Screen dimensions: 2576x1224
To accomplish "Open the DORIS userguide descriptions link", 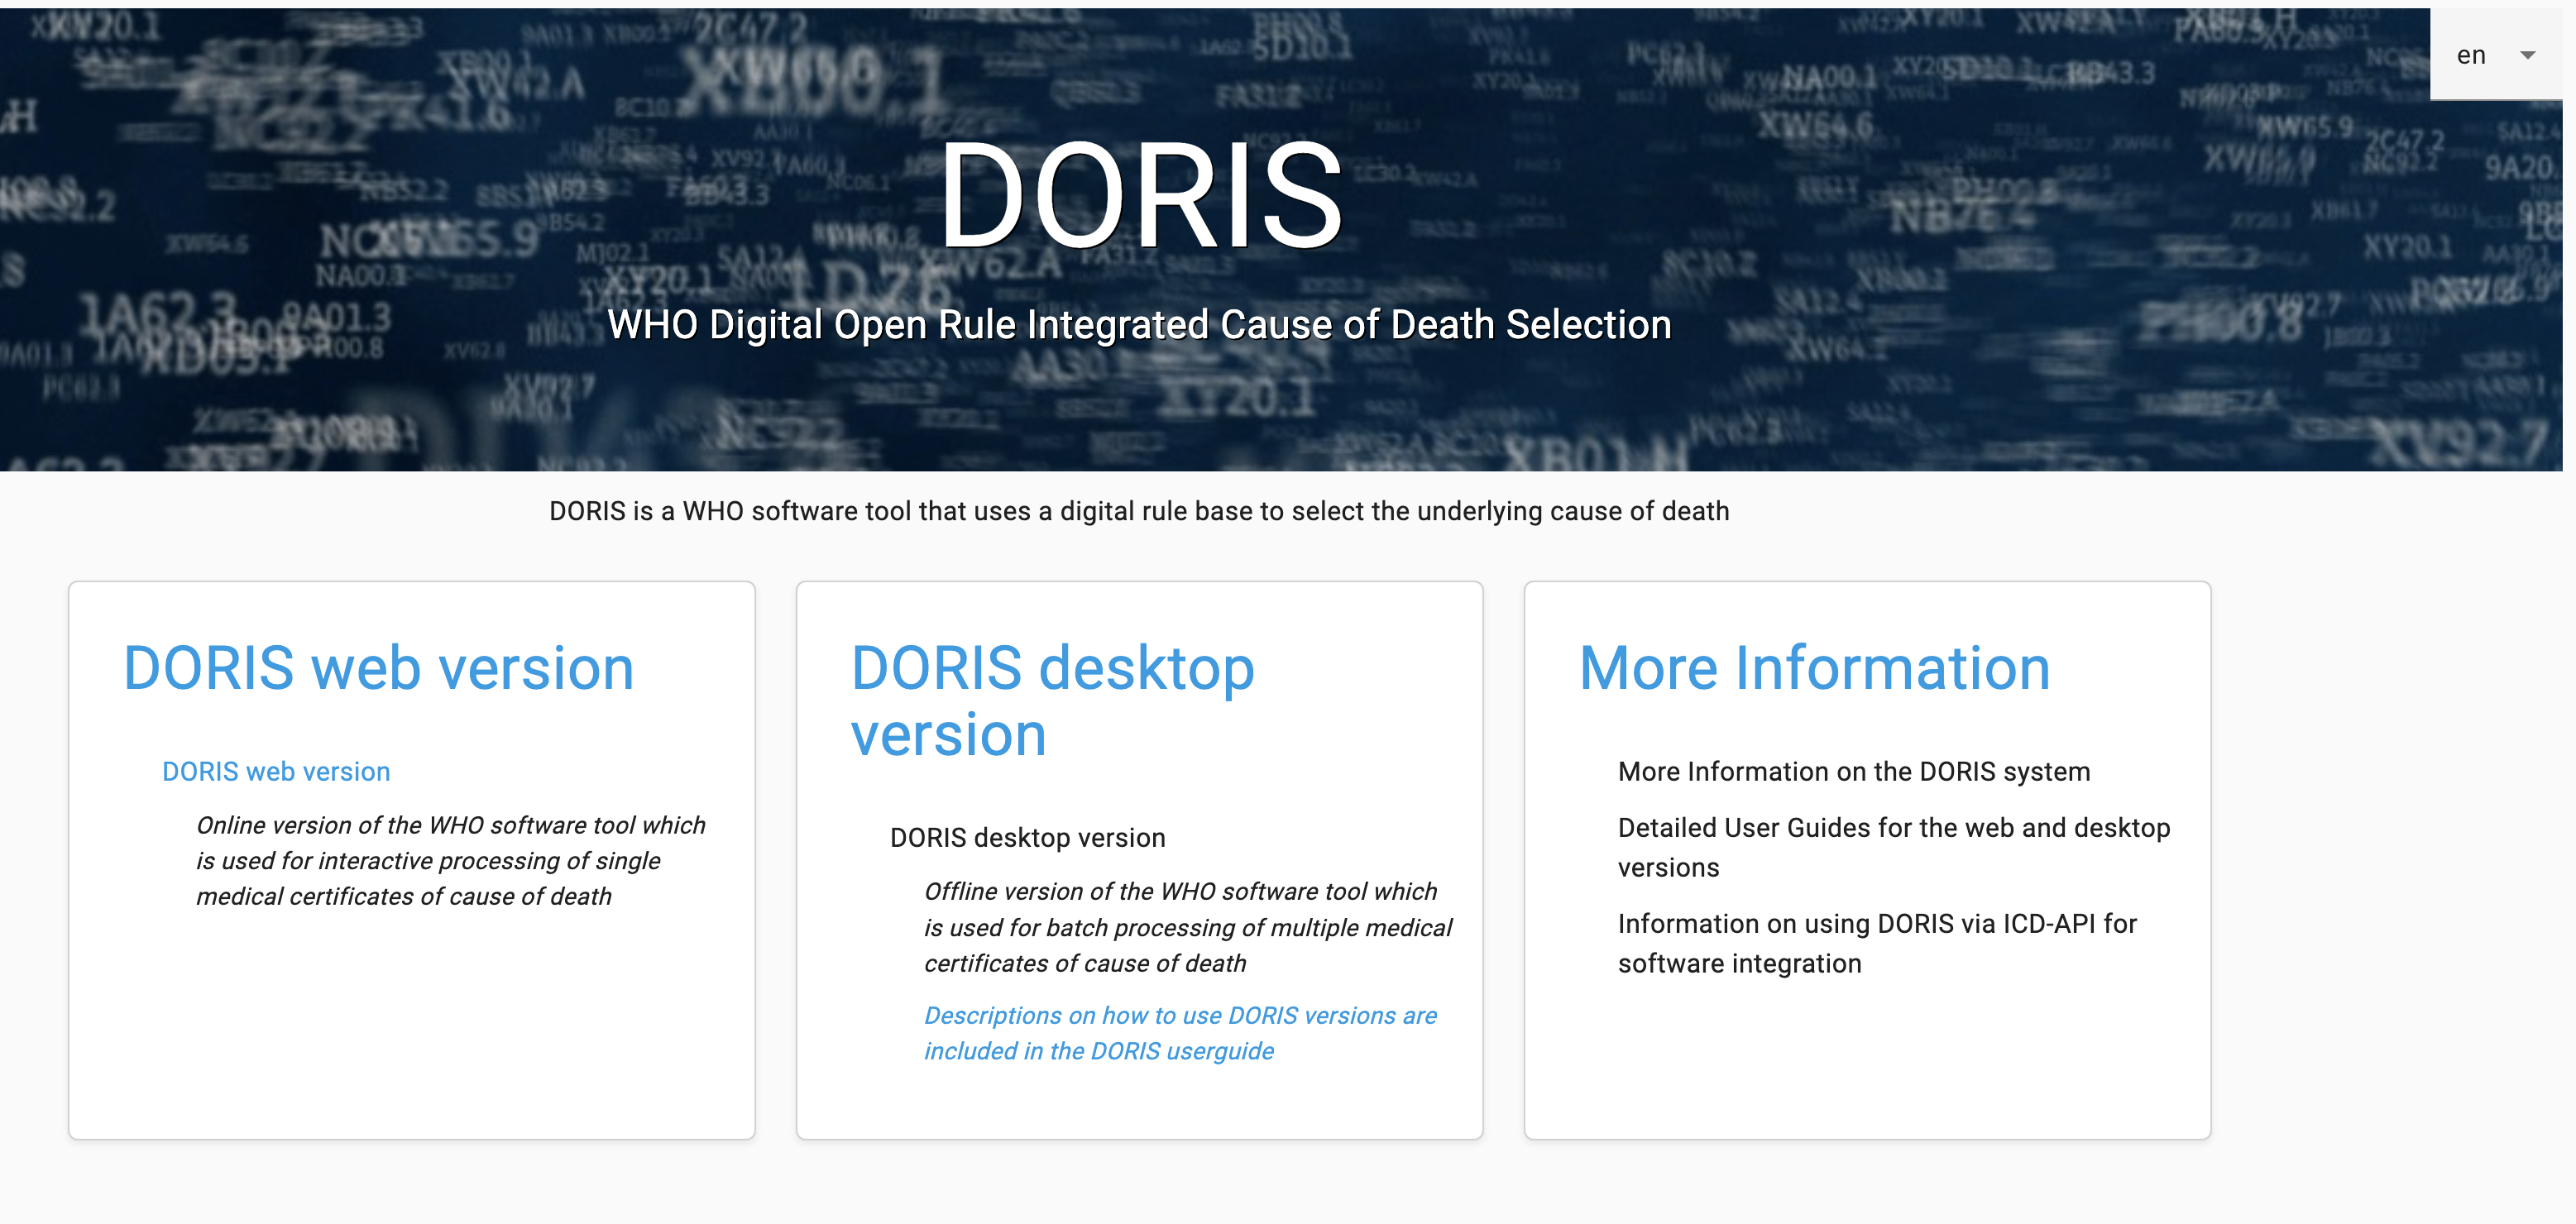I will (1180, 1033).
